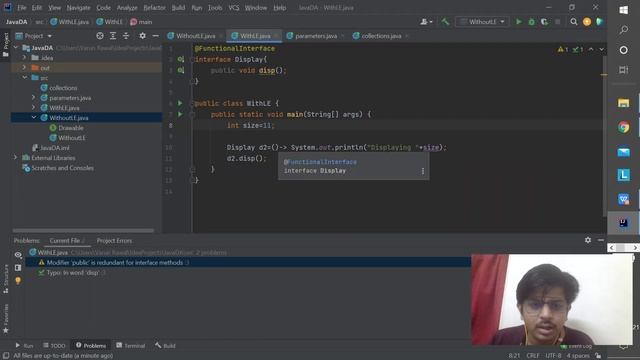640x360 pixels.
Task: Open the Refactor menu
Action: point(154,8)
